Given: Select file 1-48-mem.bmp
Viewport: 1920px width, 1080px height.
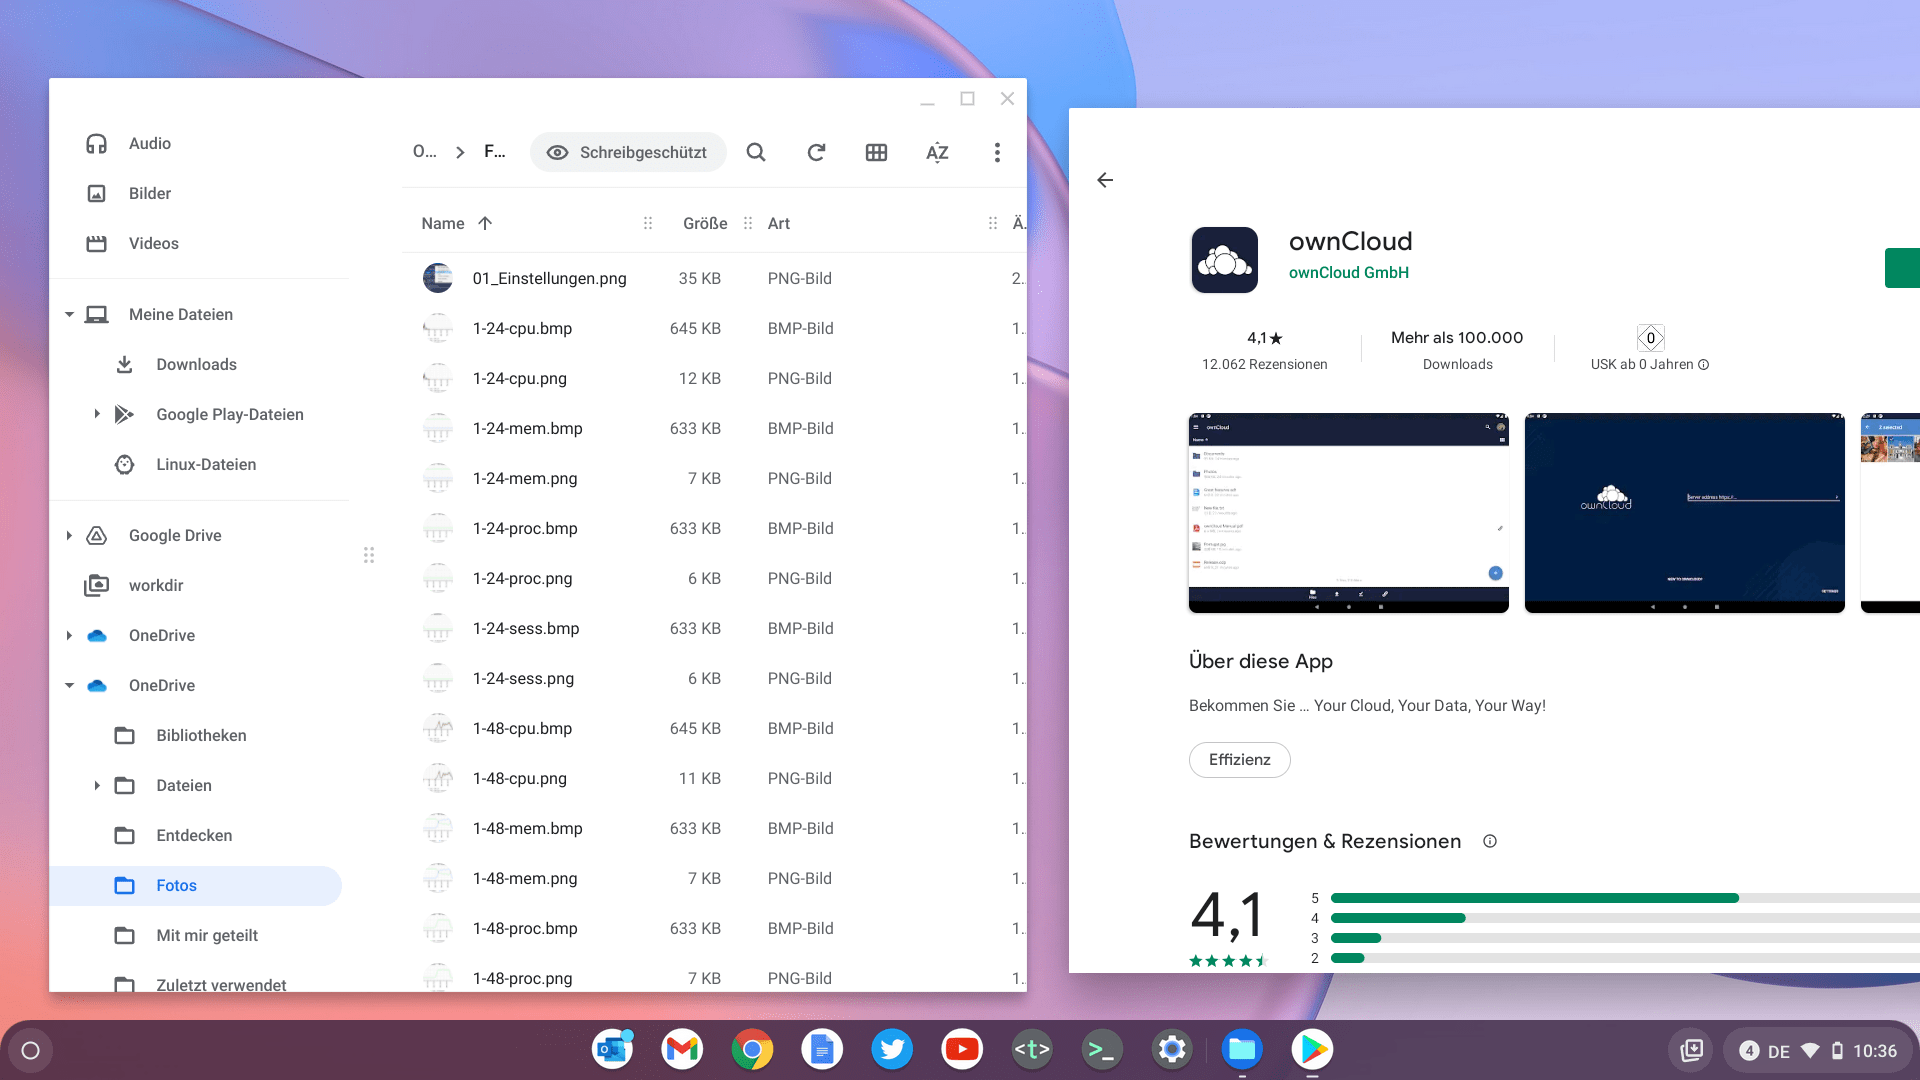Looking at the screenshot, I should coord(714,828).
